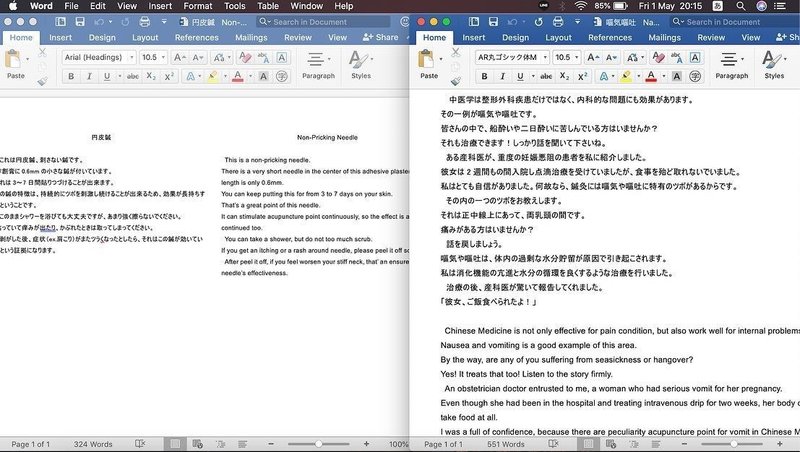Open Styles gallery in right window
This screenshot has width=800, height=452.
[x=774, y=65]
